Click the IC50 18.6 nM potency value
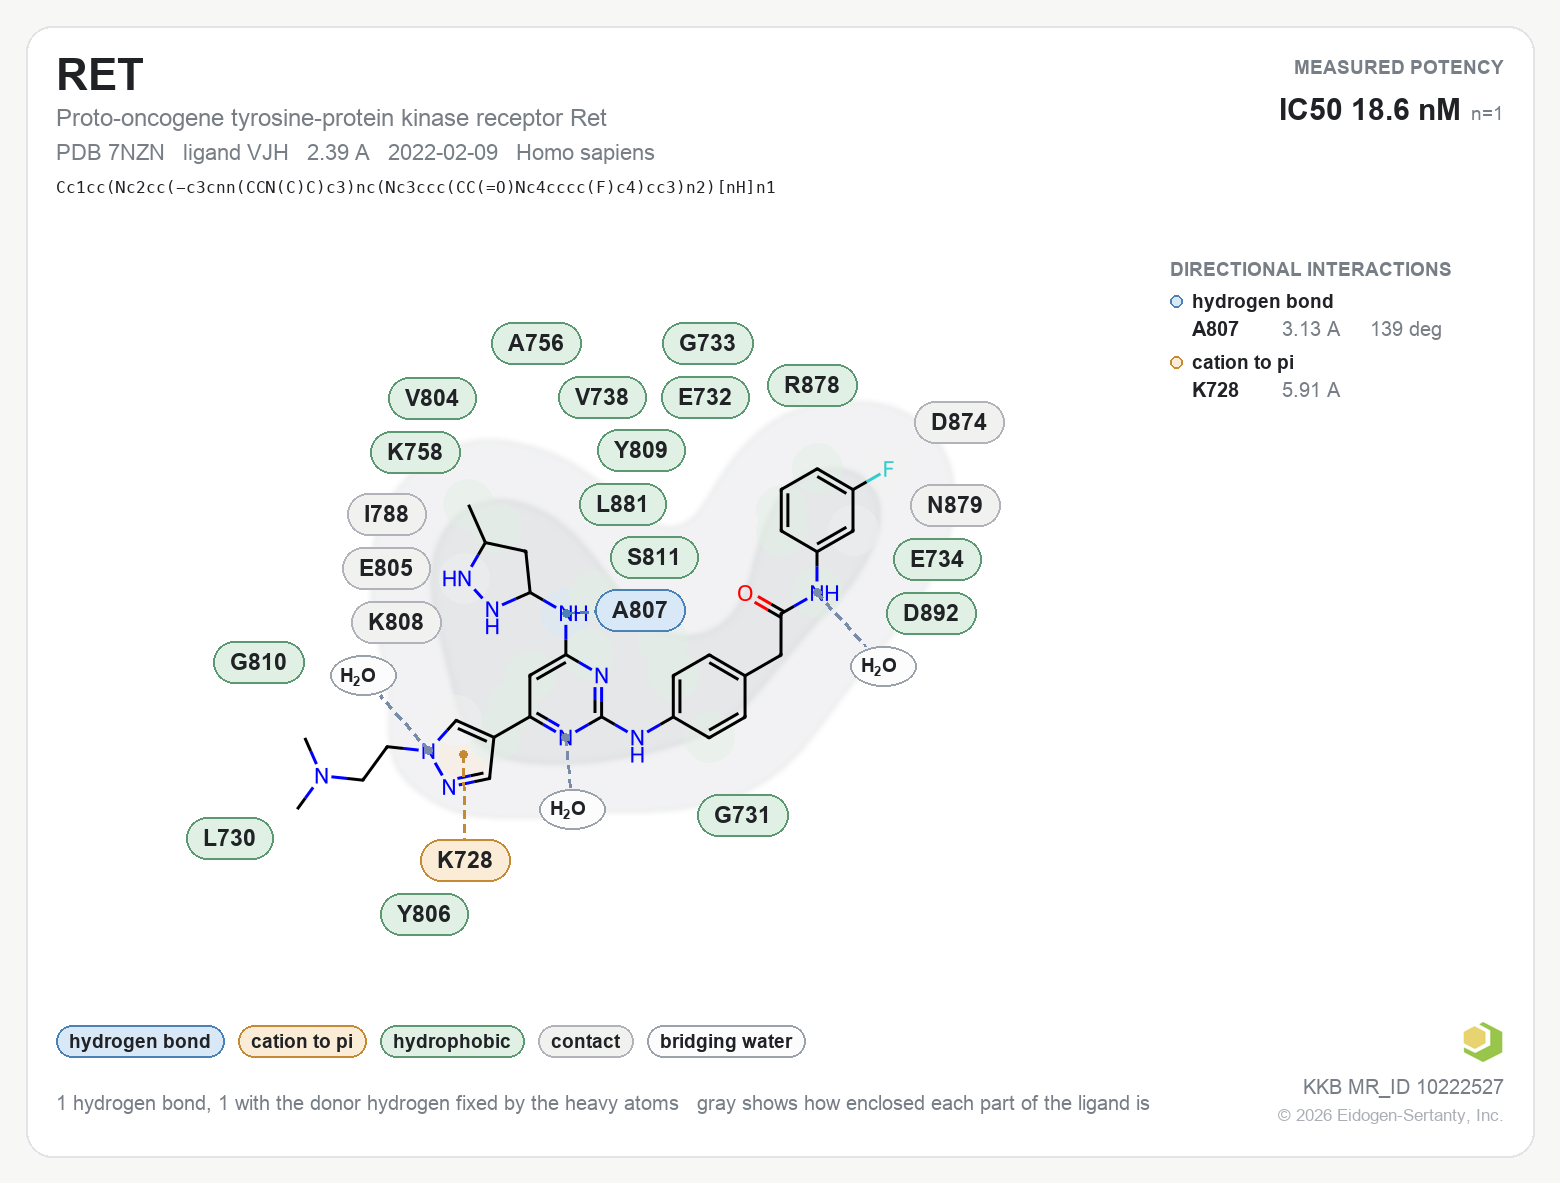This screenshot has width=1560, height=1183. click(x=1369, y=110)
